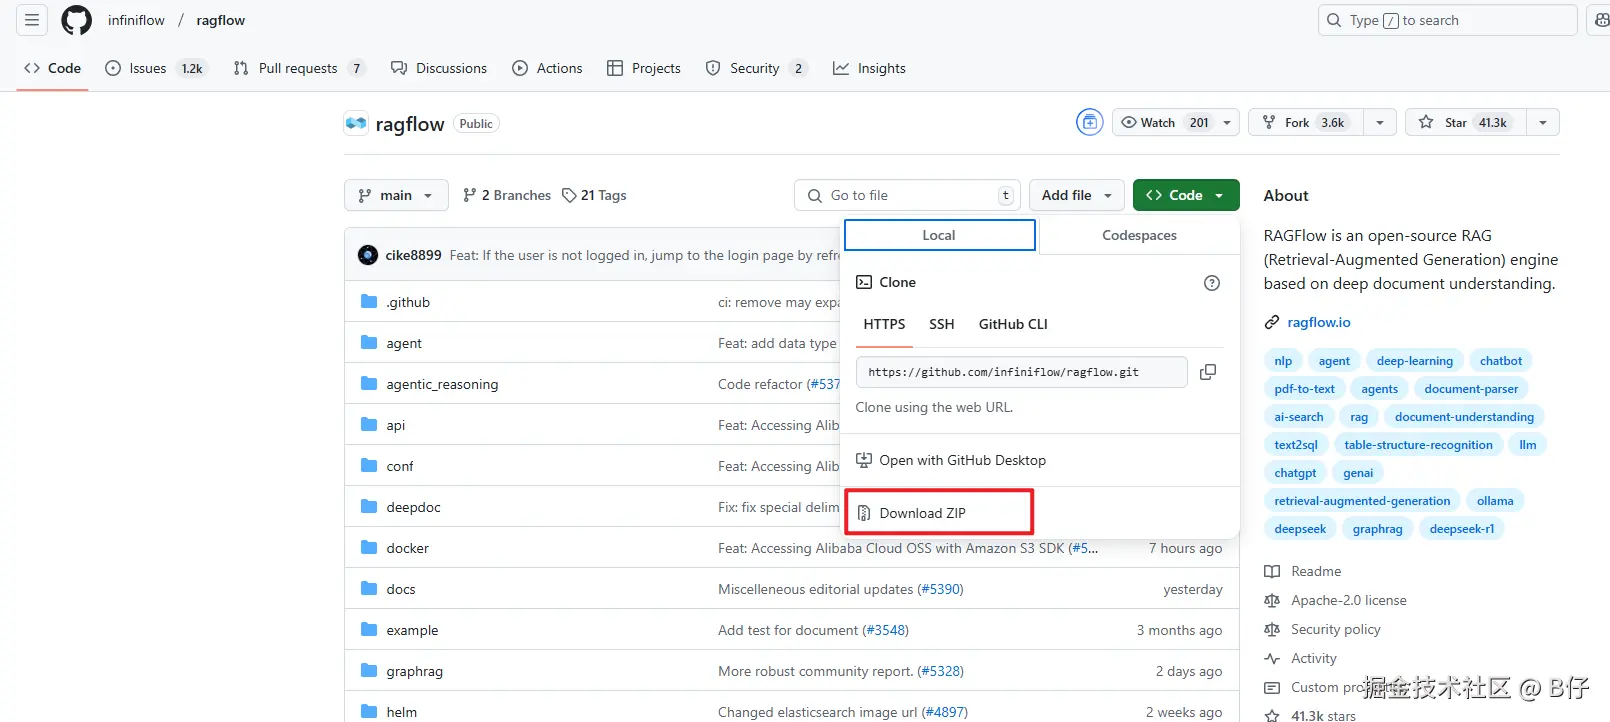Click cike8899's commit author avatar
Image resolution: width=1610 pixels, height=722 pixels.
coord(368,255)
